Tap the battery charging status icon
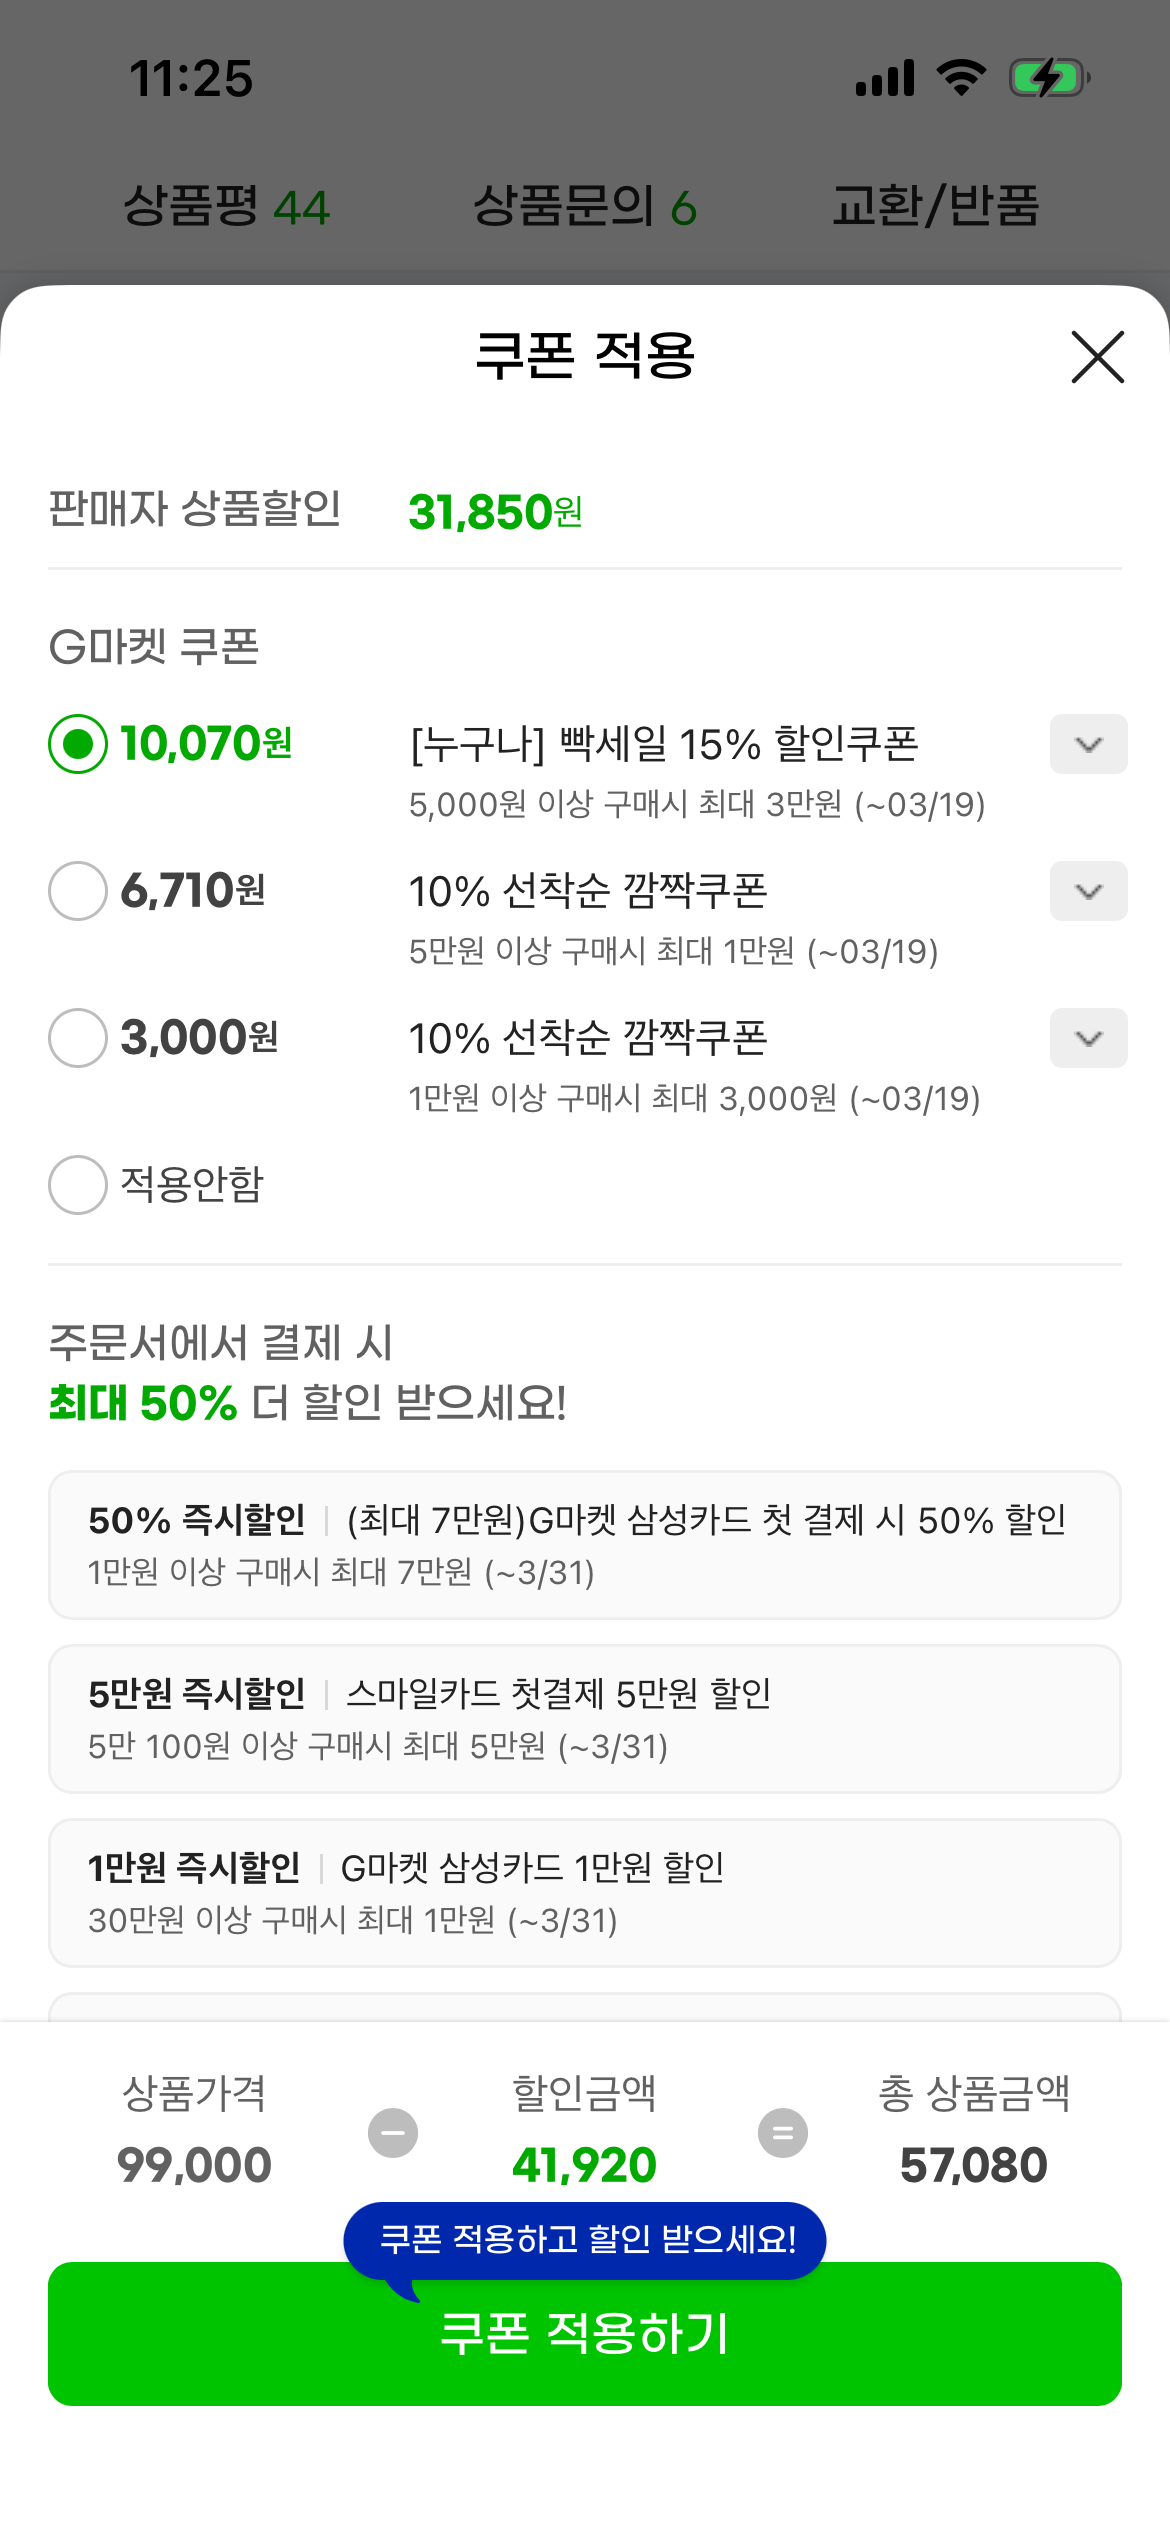The height and width of the screenshot is (2532, 1170). (1048, 78)
